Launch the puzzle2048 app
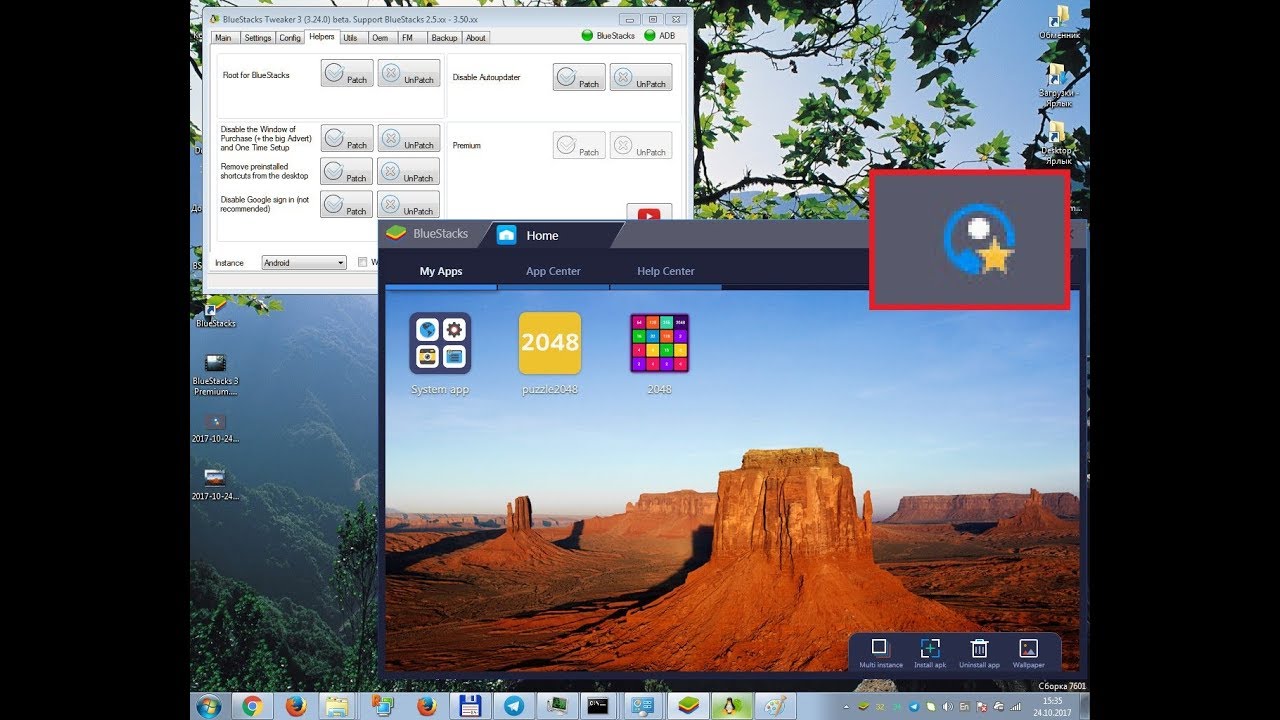The width and height of the screenshot is (1280, 720). (550, 343)
